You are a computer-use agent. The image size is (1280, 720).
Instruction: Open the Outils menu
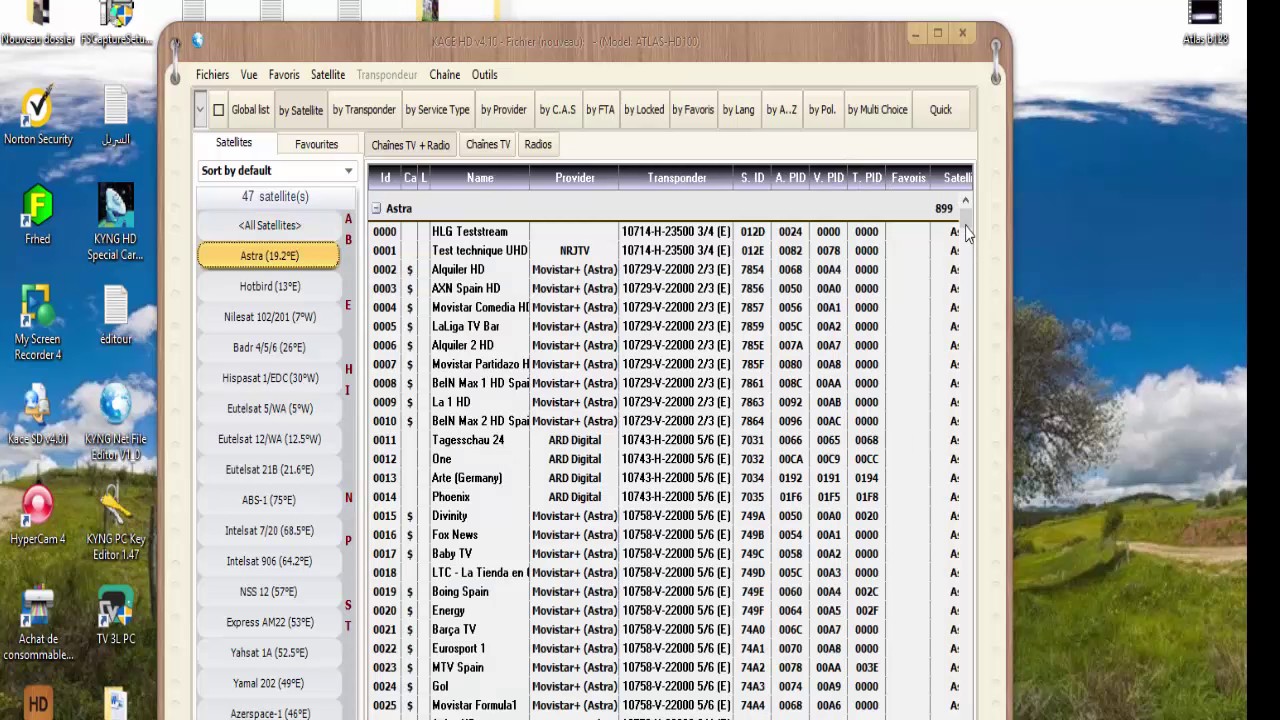pyautogui.click(x=485, y=75)
